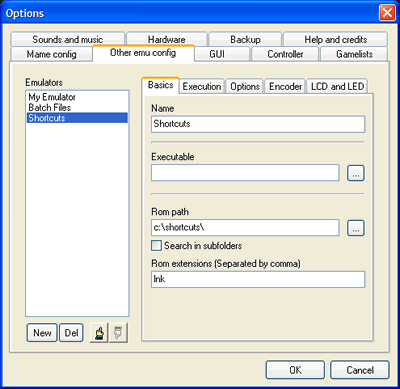Open the Backup tab
400x389 pixels.
[x=245, y=39]
